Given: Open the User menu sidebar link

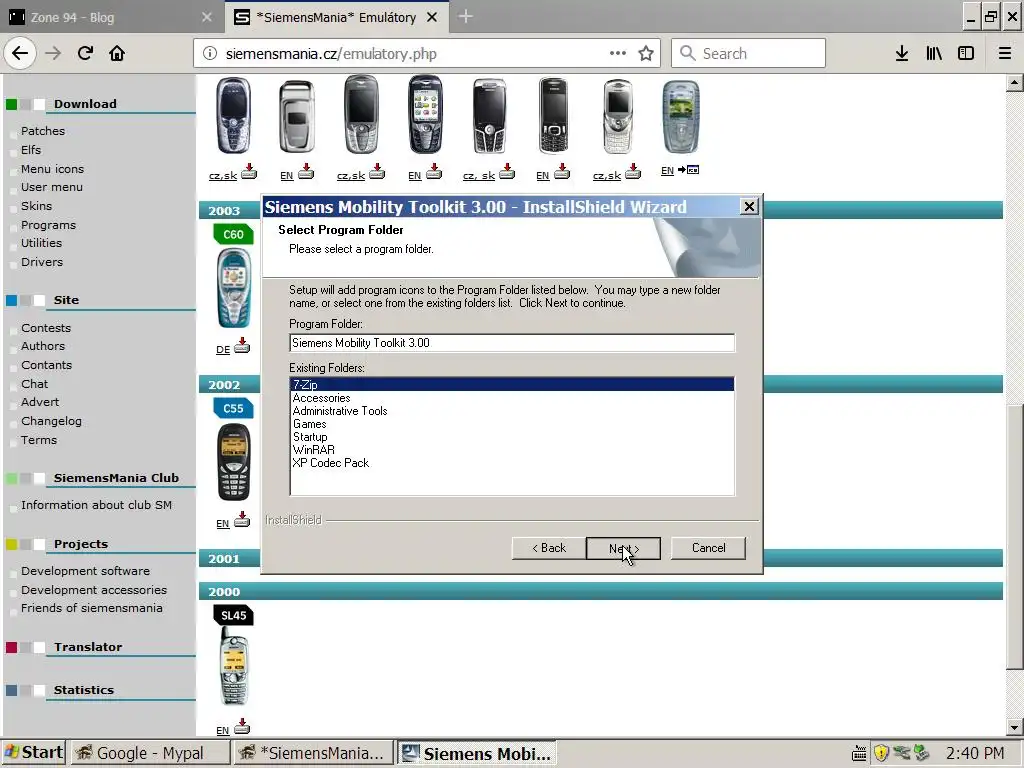Looking at the screenshot, I should click(52, 187).
